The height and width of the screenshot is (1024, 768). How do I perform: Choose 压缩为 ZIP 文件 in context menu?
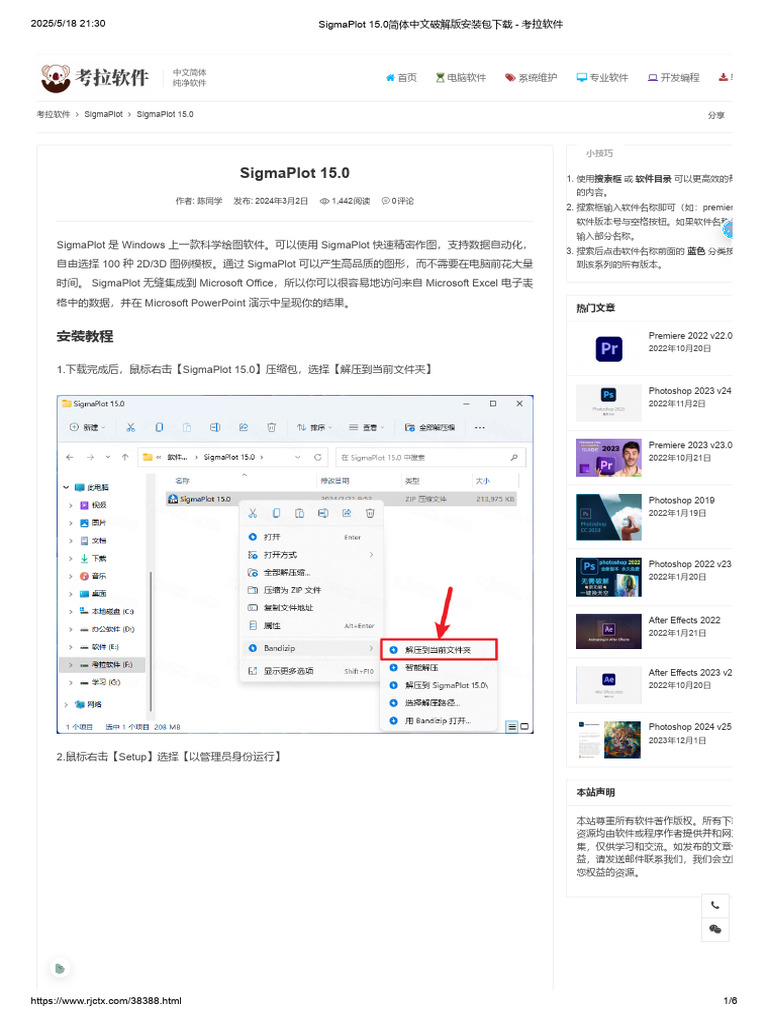point(310,590)
